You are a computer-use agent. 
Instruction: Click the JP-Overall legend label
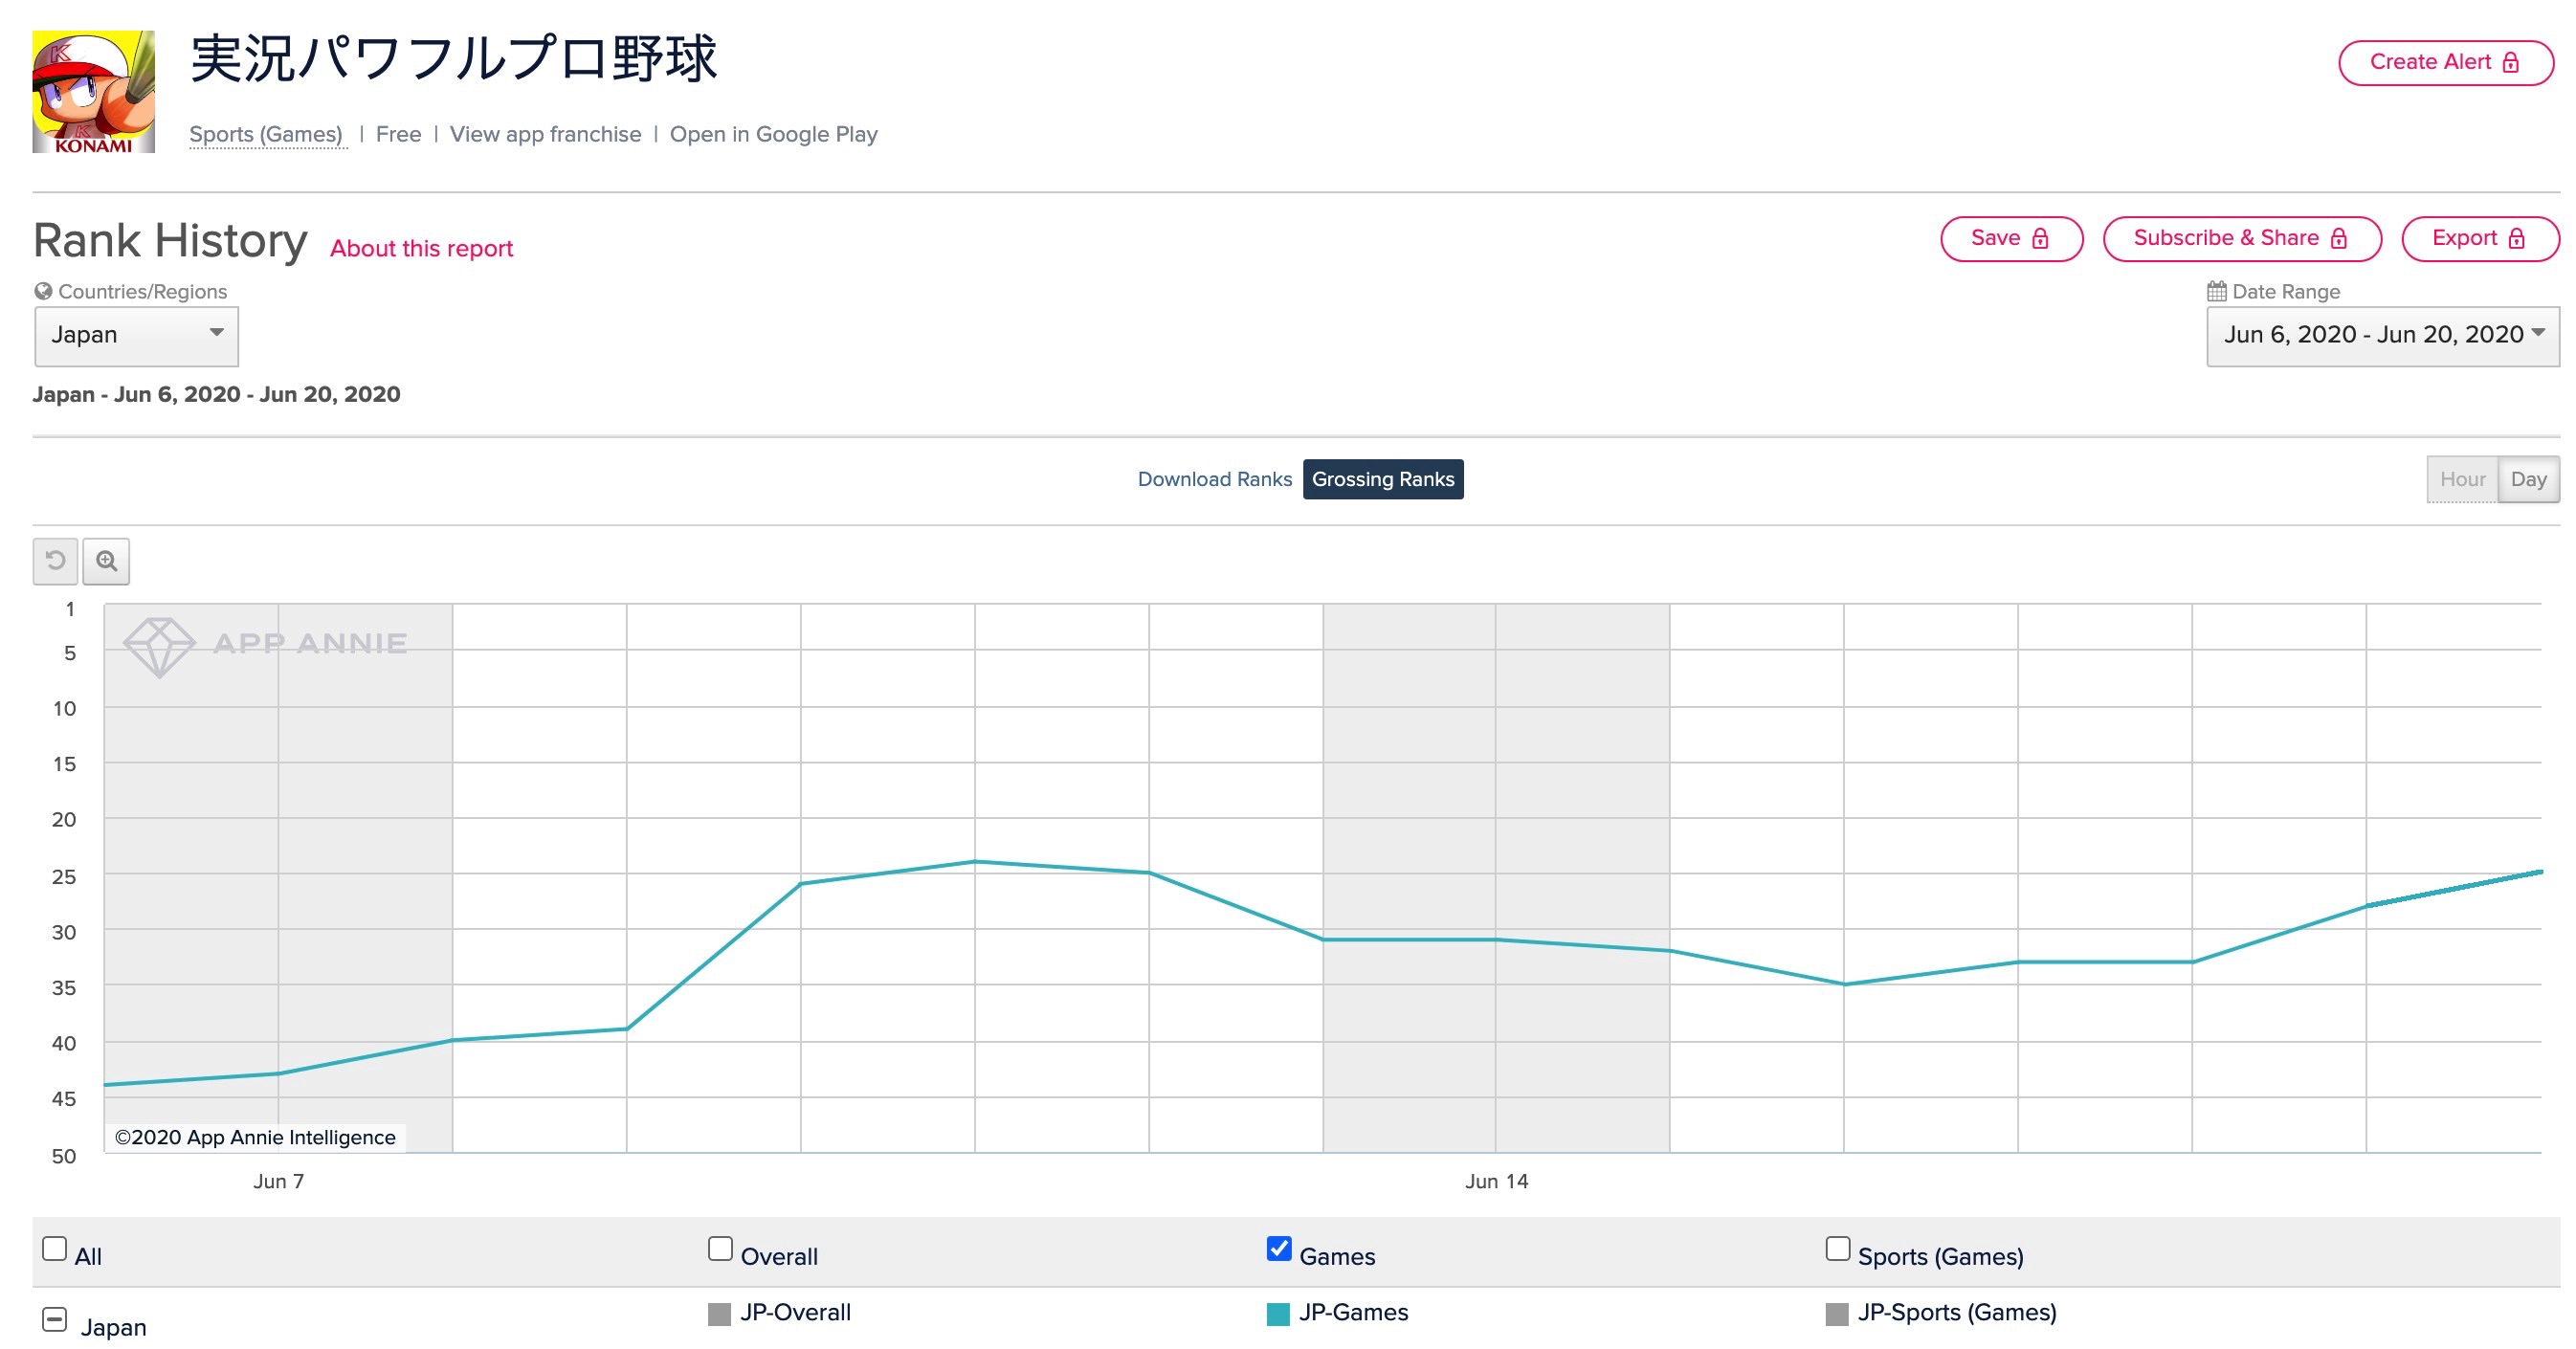coord(795,1313)
